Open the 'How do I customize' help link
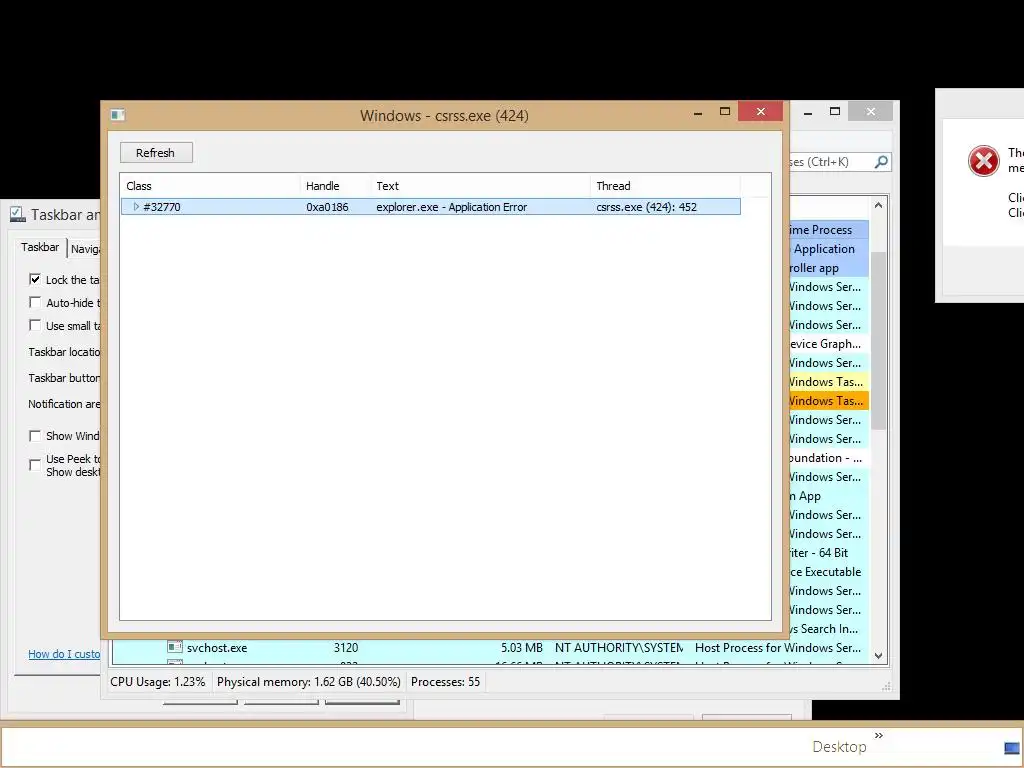The height and width of the screenshot is (768, 1024). pos(64,654)
